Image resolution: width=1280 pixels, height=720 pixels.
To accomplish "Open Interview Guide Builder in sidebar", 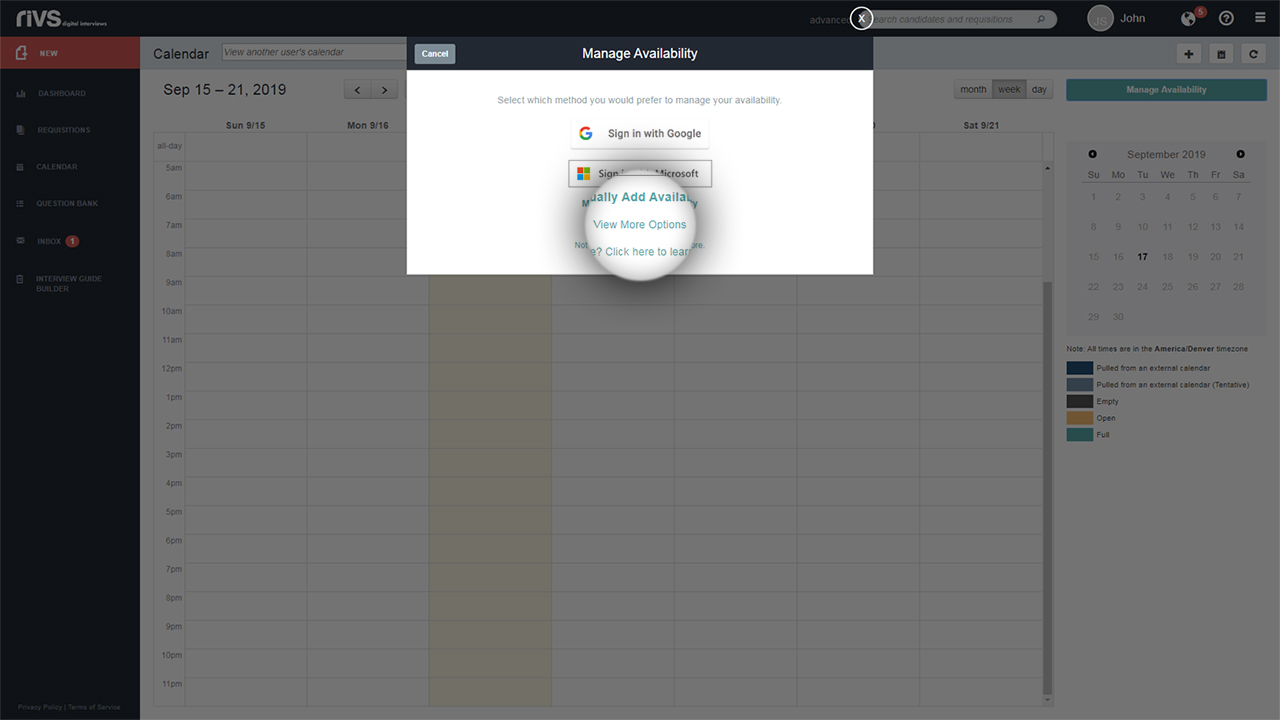I will pyautogui.click(x=70, y=283).
